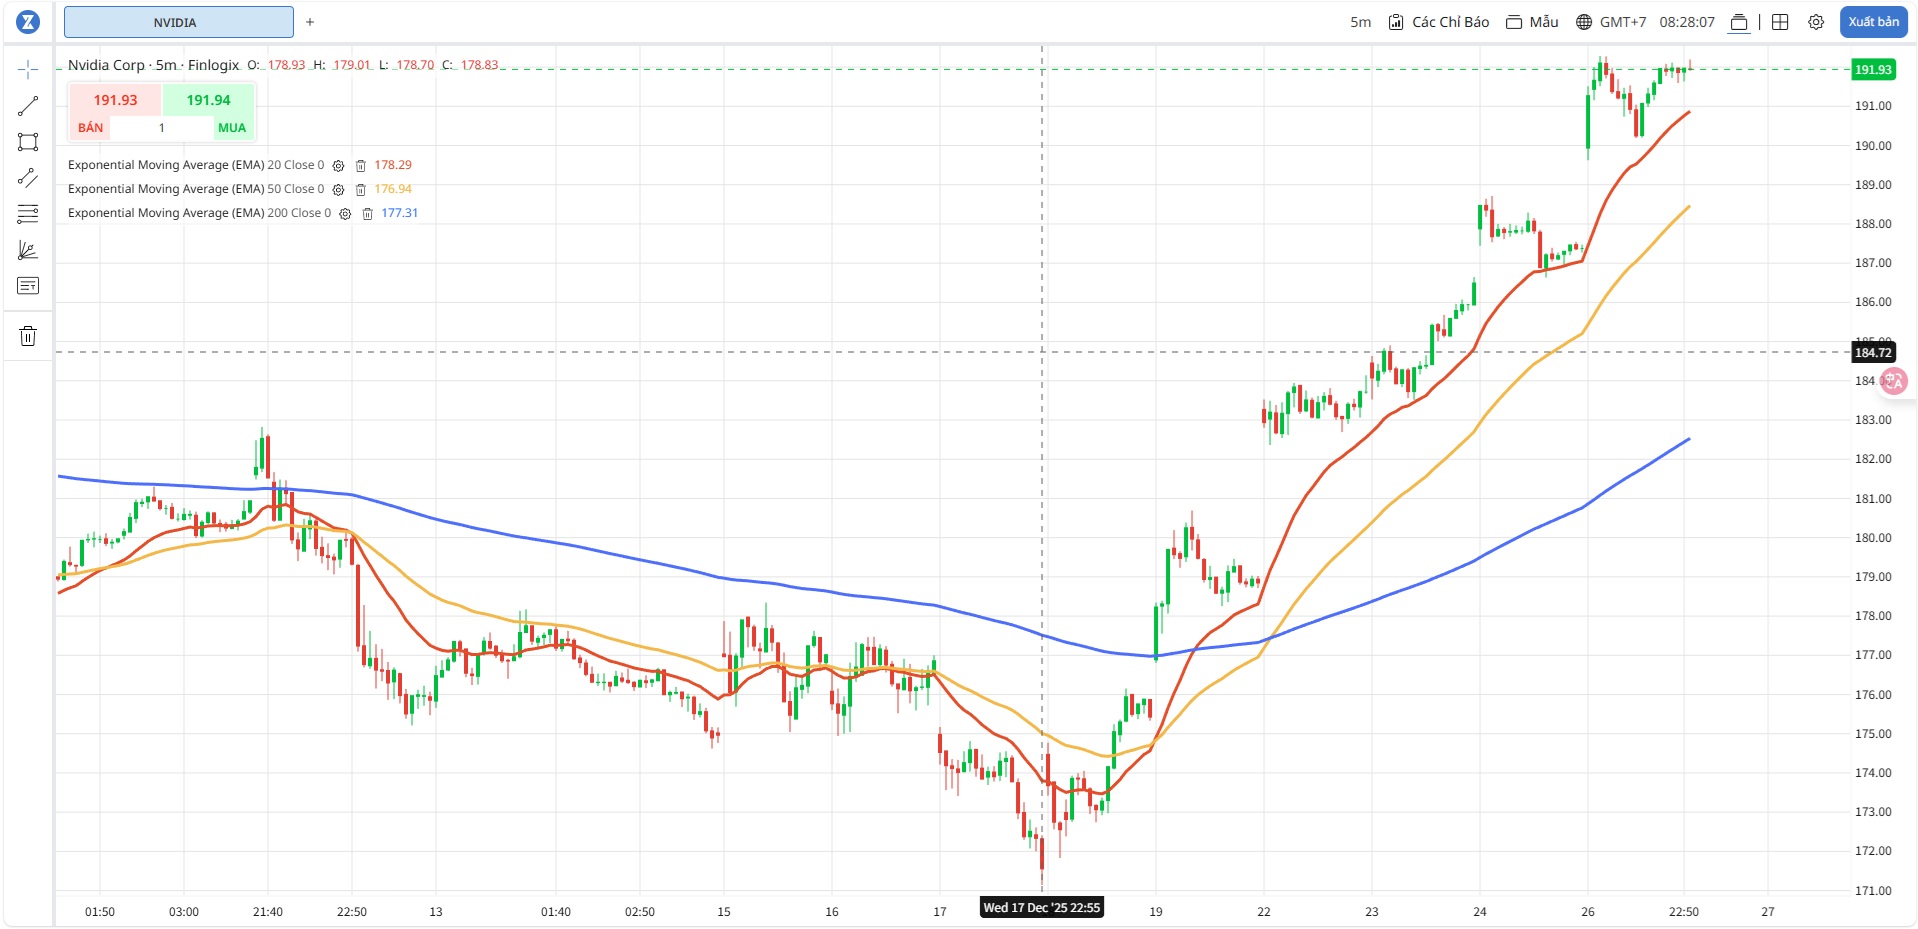Screen dimensions: 1918x929
Task: Select the parallel channel drawing tool
Action: click(x=28, y=178)
